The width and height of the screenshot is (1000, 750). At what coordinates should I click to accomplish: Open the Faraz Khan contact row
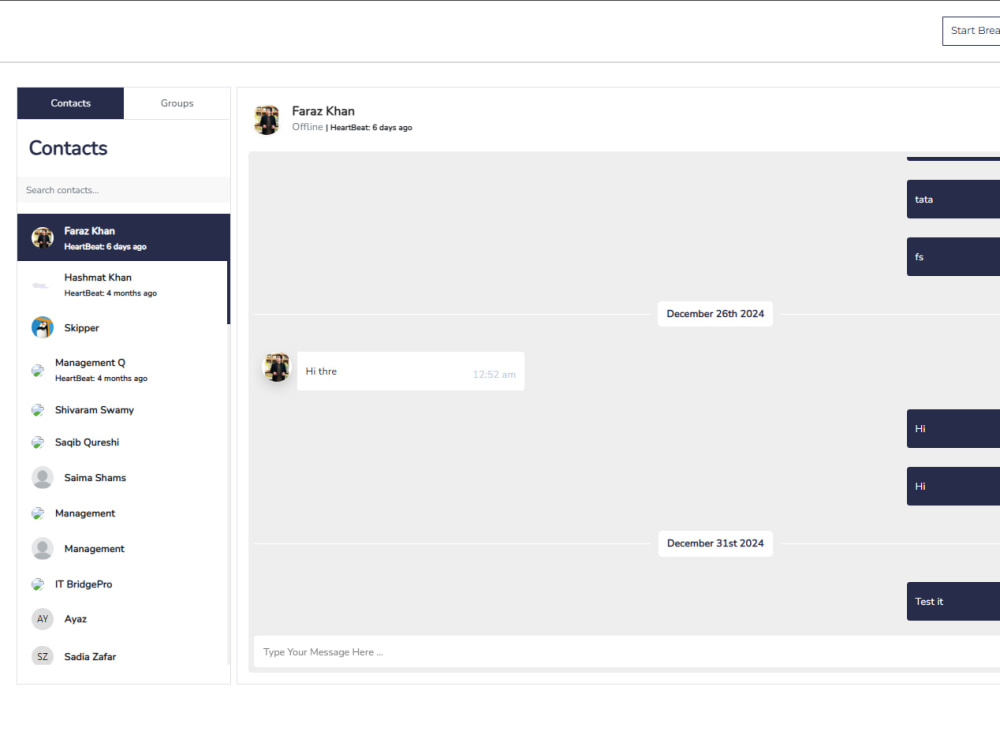point(124,238)
